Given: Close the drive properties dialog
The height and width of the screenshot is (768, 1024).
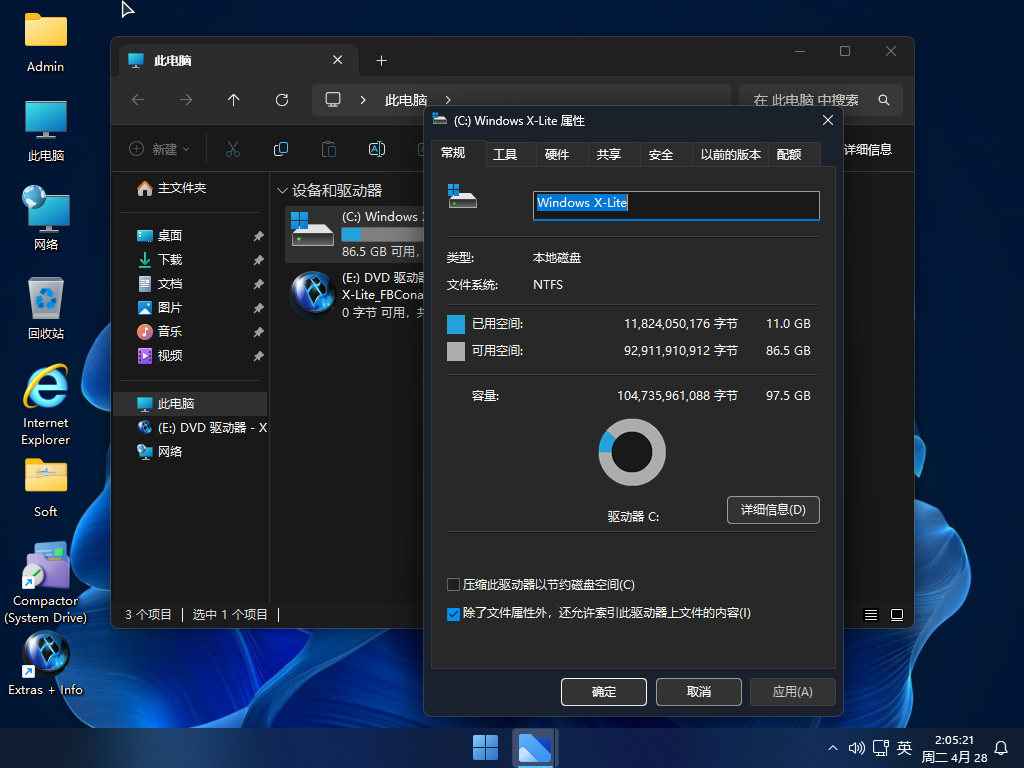Looking at the screenshot, I should pos(828,120).
